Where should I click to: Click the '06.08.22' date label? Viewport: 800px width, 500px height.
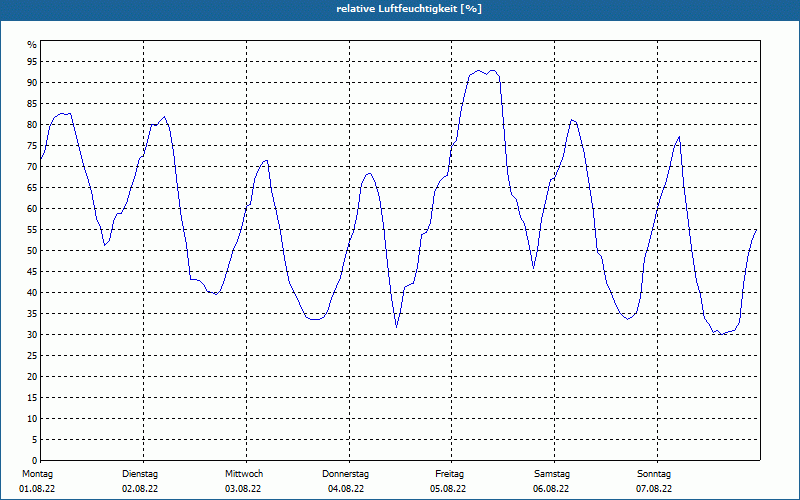pos(551,489)
